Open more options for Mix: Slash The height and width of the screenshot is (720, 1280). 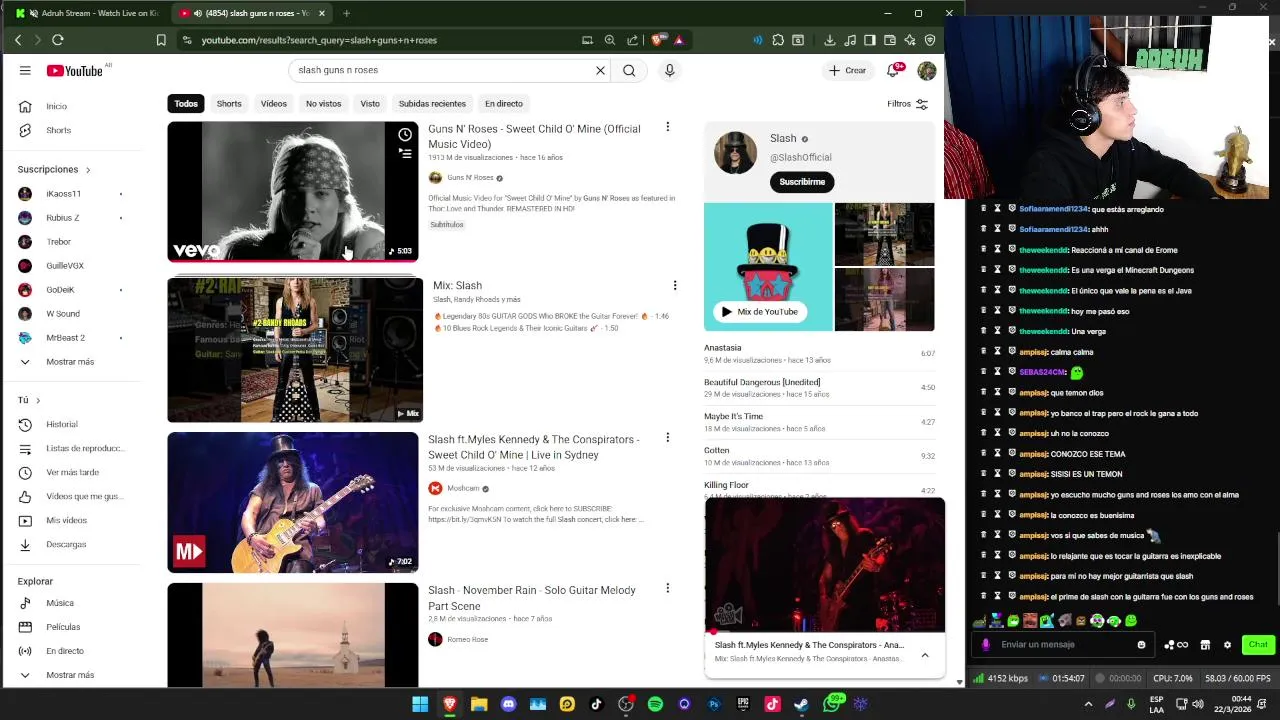coord(674,285)
